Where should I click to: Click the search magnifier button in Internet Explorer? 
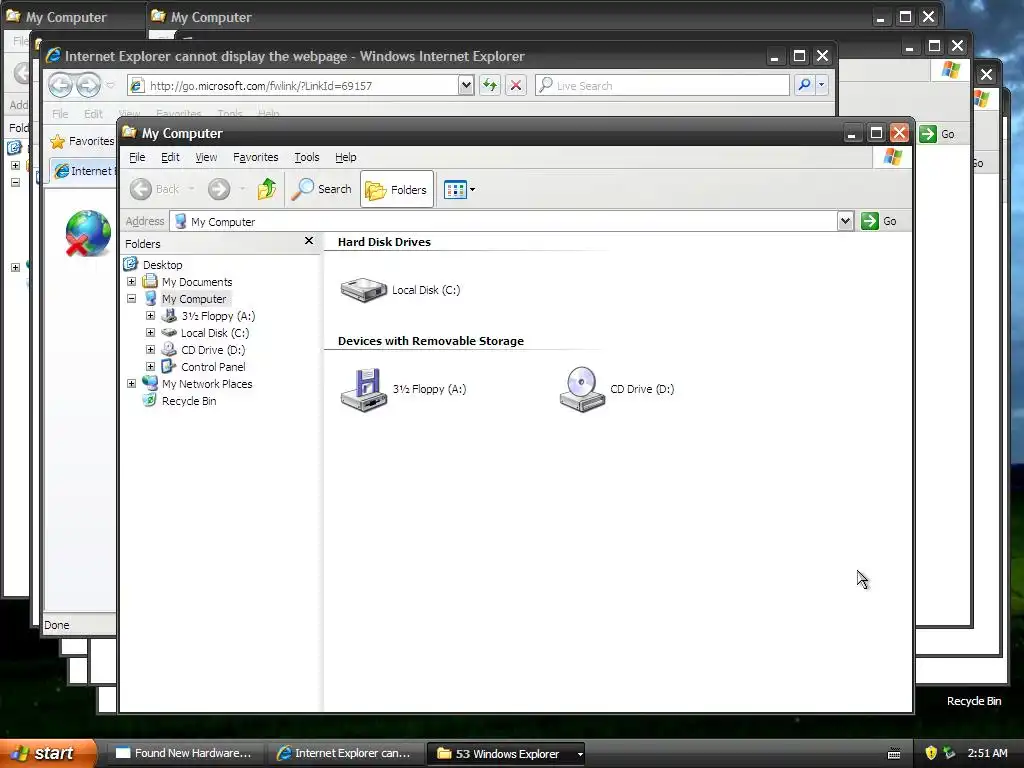[x=805, y=85]
